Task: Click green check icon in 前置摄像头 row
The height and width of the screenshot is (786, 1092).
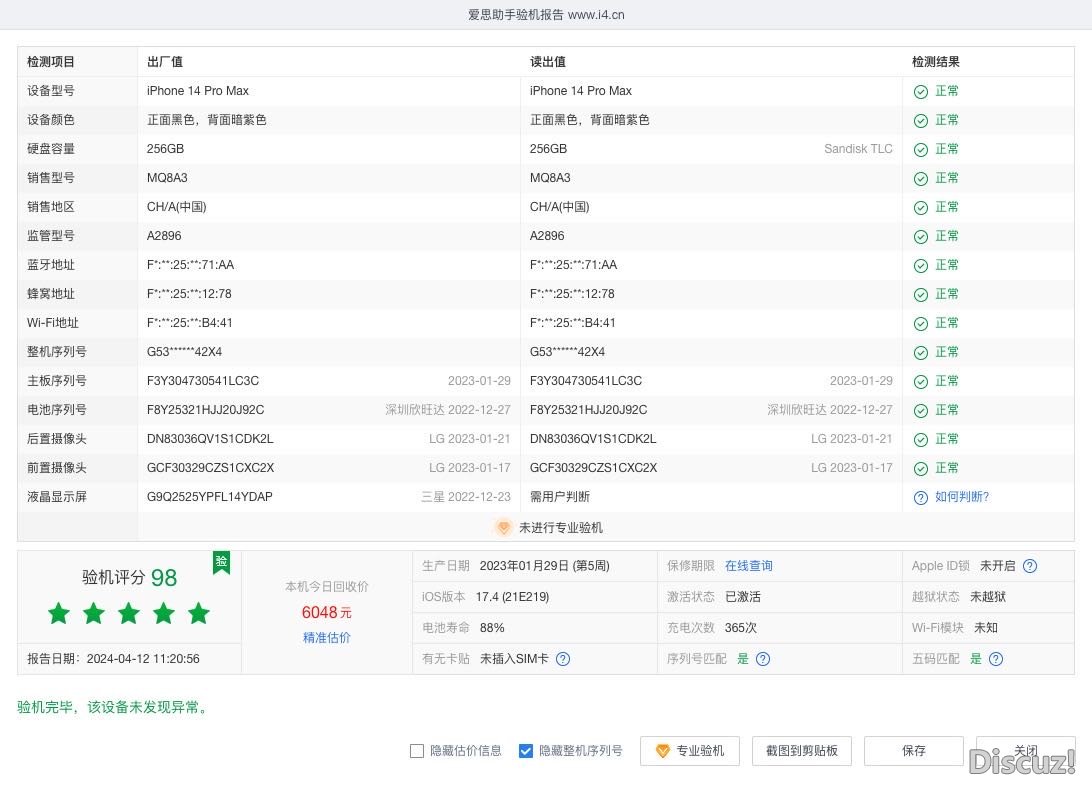Action: [x=921, y=469]
